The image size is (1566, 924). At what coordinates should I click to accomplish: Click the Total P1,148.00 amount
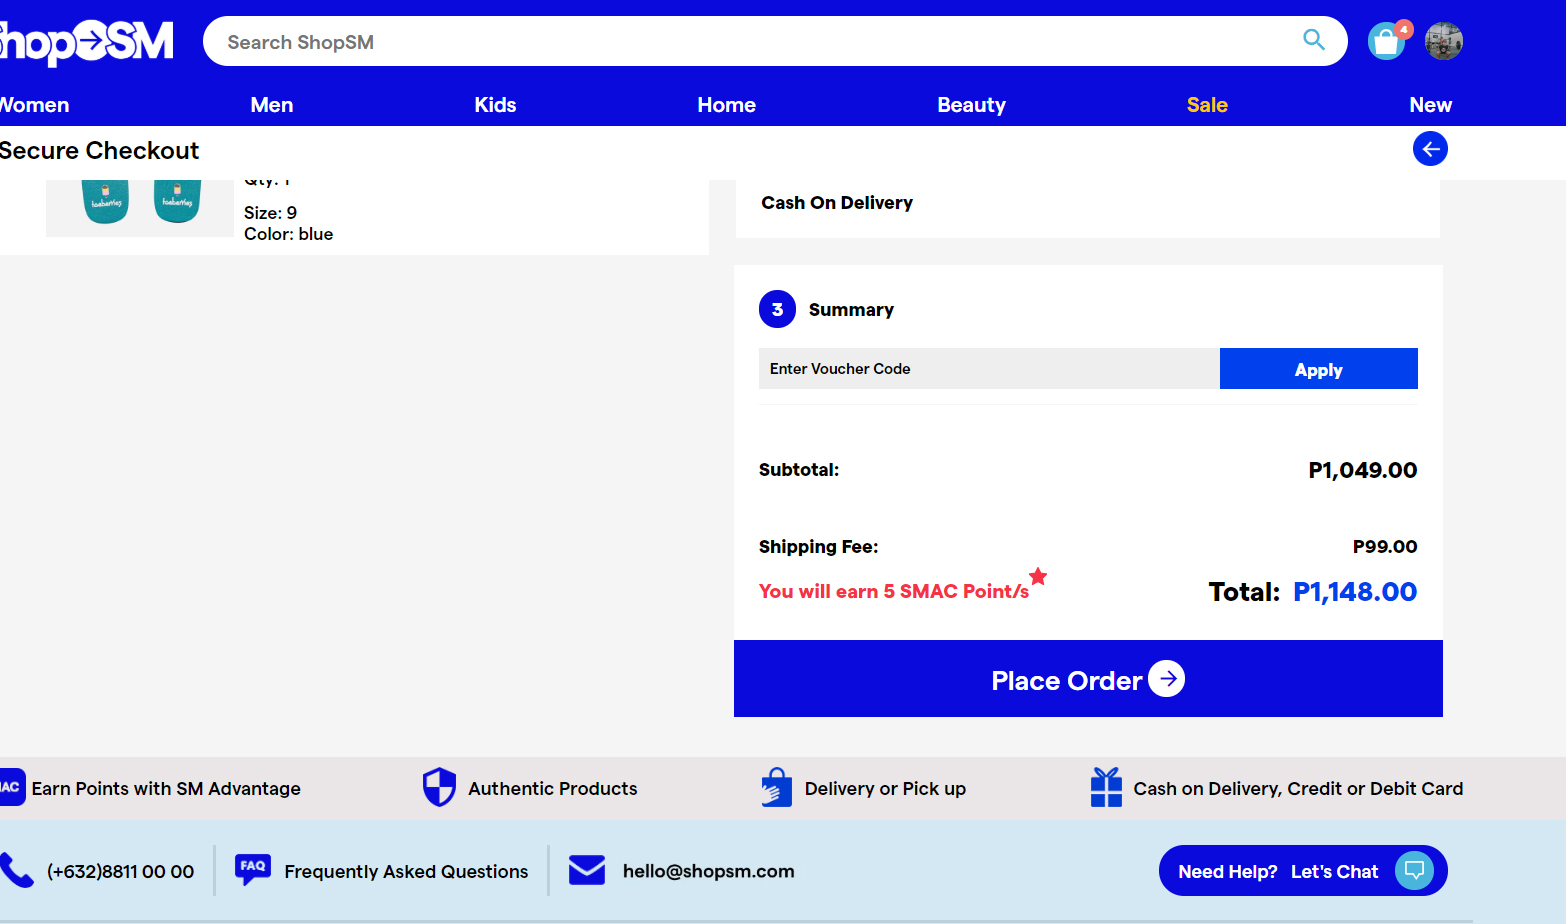pyautogui.click(x=1355, y=592)
